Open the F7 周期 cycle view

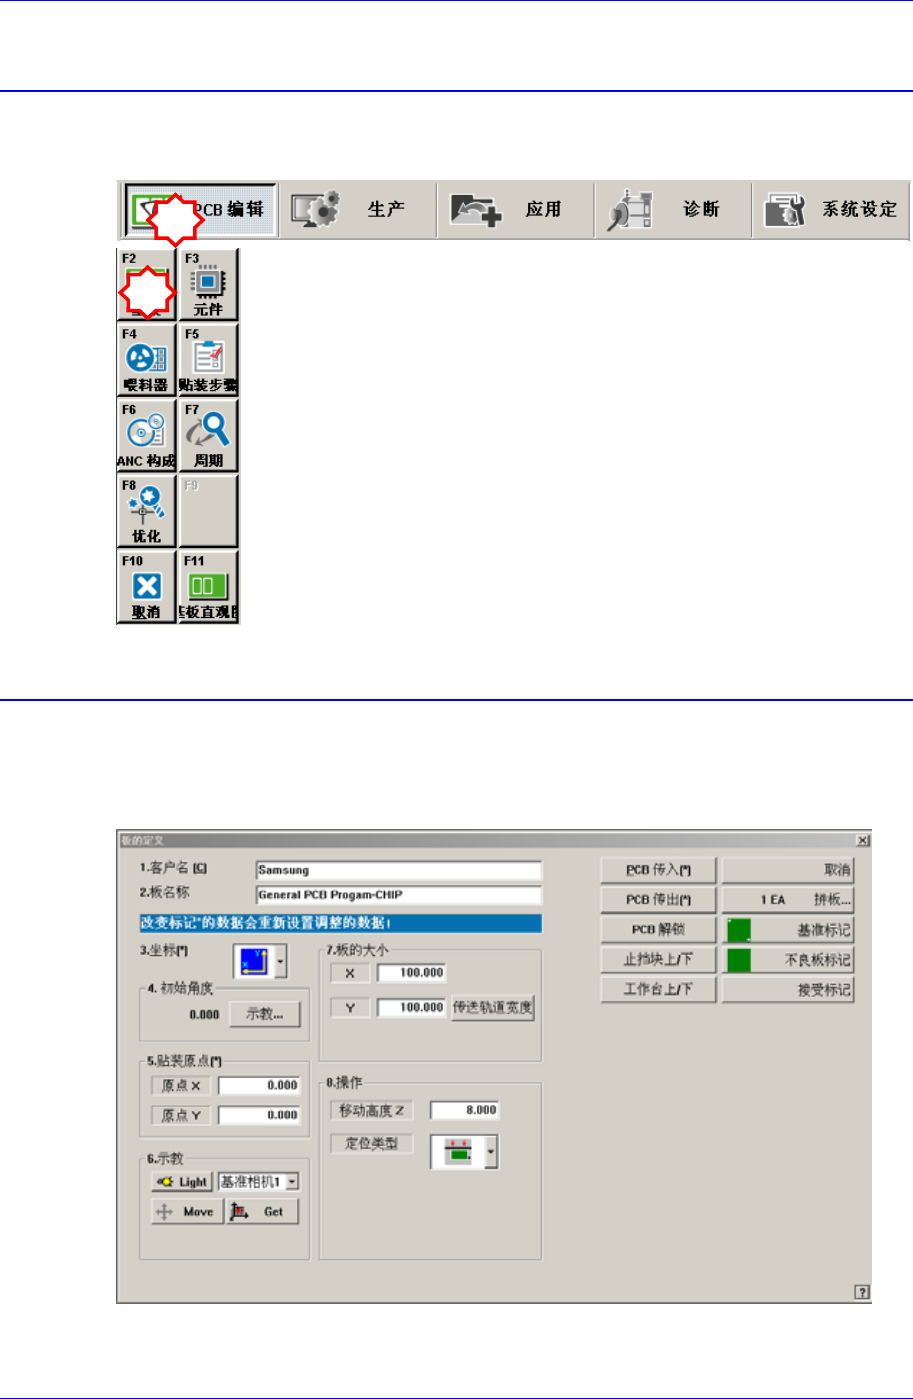[208, 435]
